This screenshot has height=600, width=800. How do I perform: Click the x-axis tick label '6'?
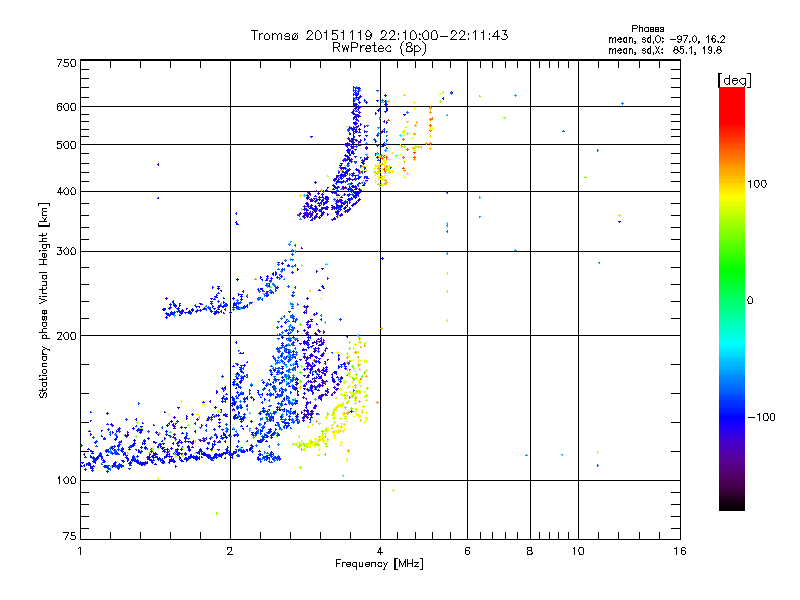coord(467,551)
